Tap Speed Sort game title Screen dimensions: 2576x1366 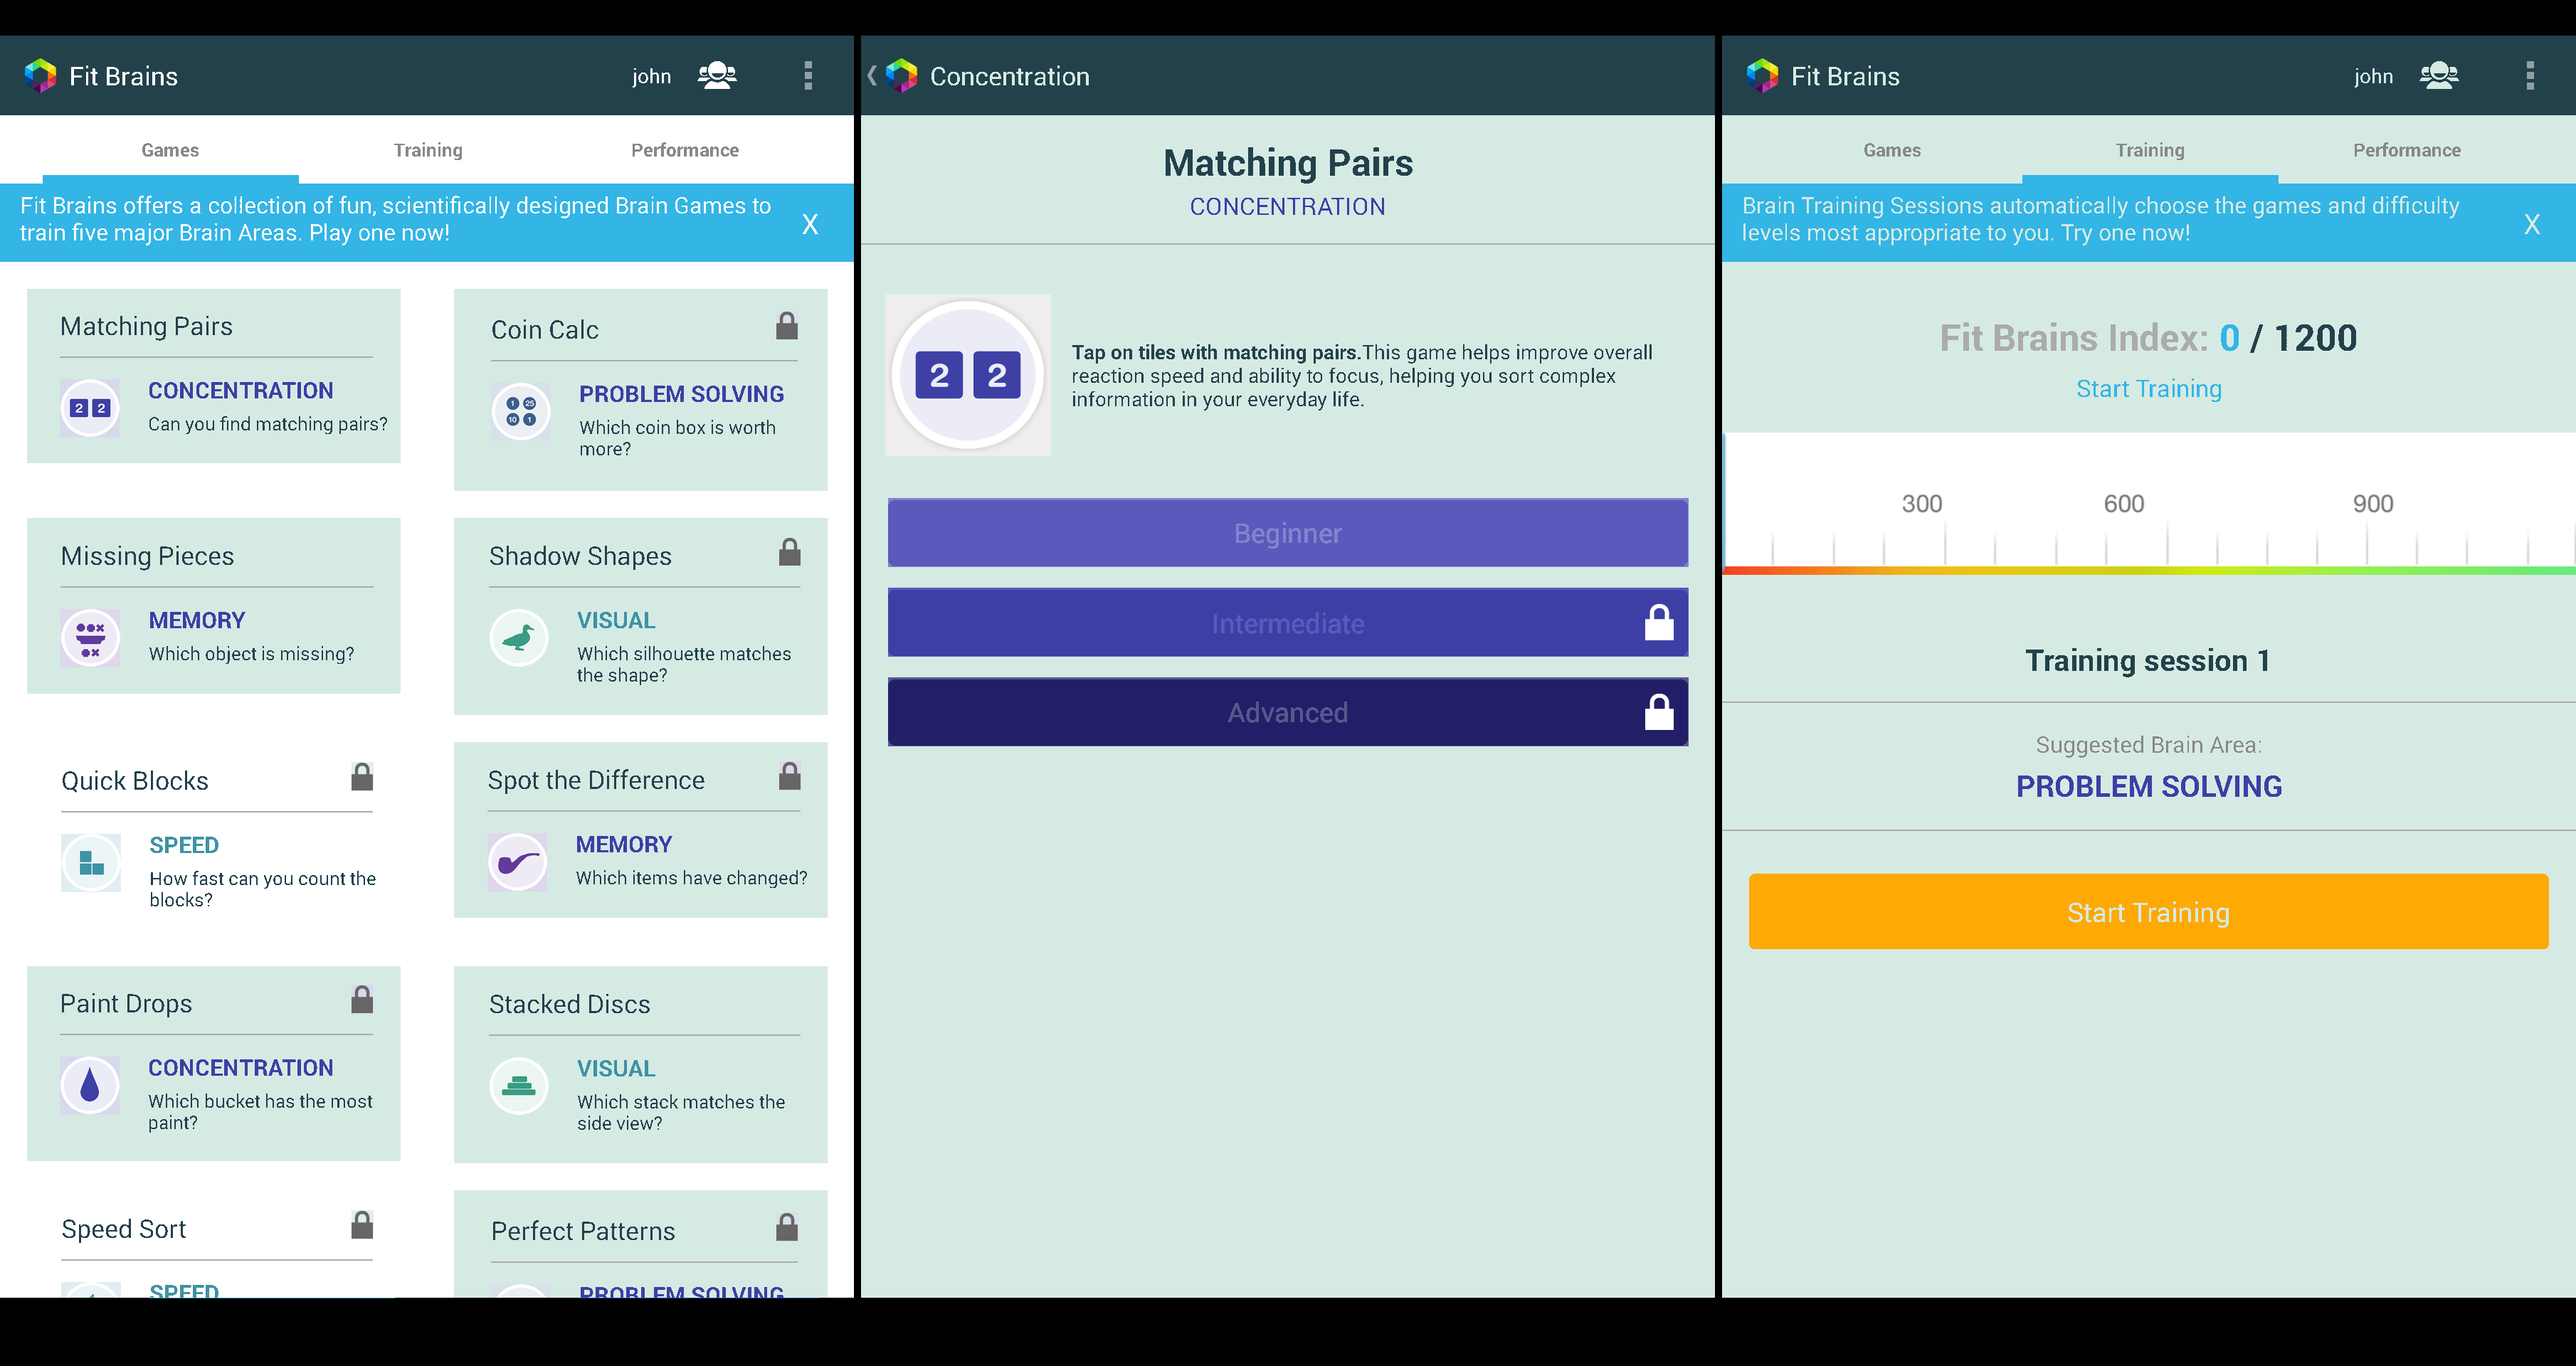tap(124, 1229)
